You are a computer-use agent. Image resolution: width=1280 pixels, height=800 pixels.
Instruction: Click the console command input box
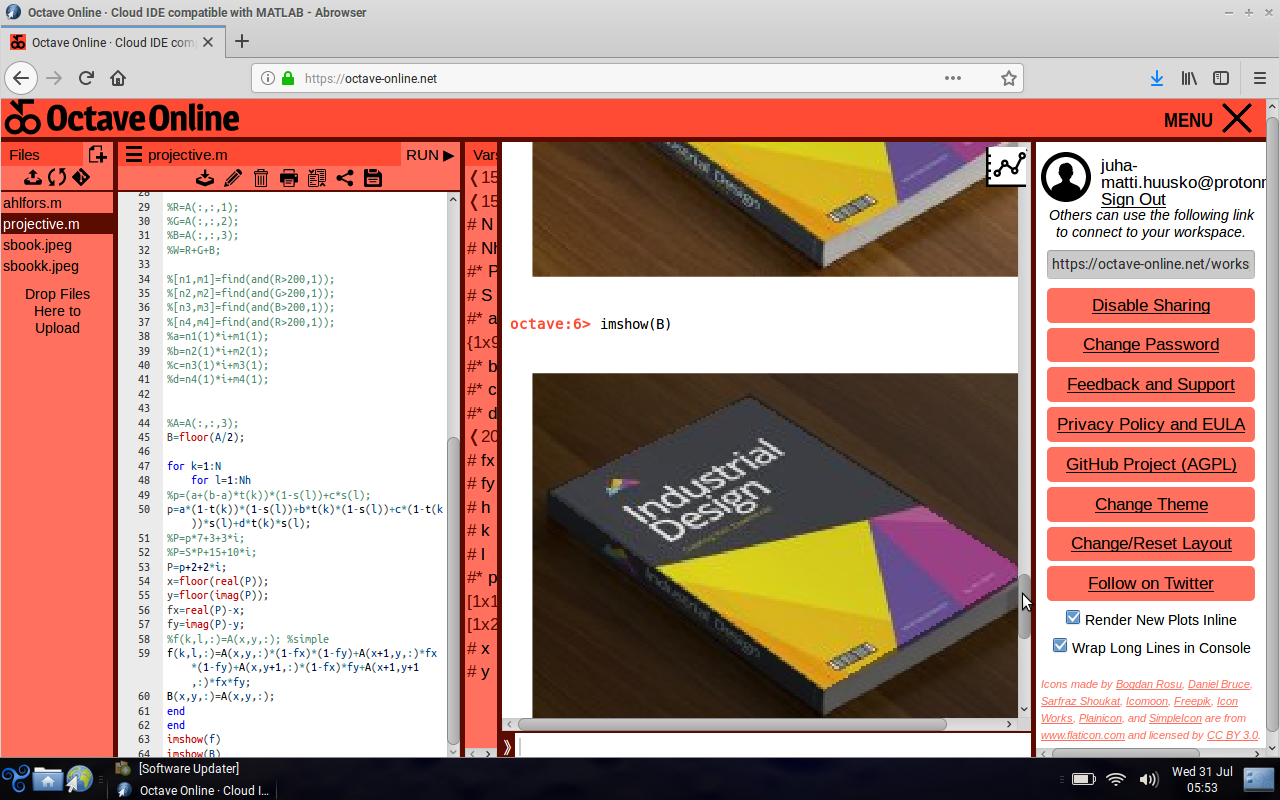[x=773, y=746]
